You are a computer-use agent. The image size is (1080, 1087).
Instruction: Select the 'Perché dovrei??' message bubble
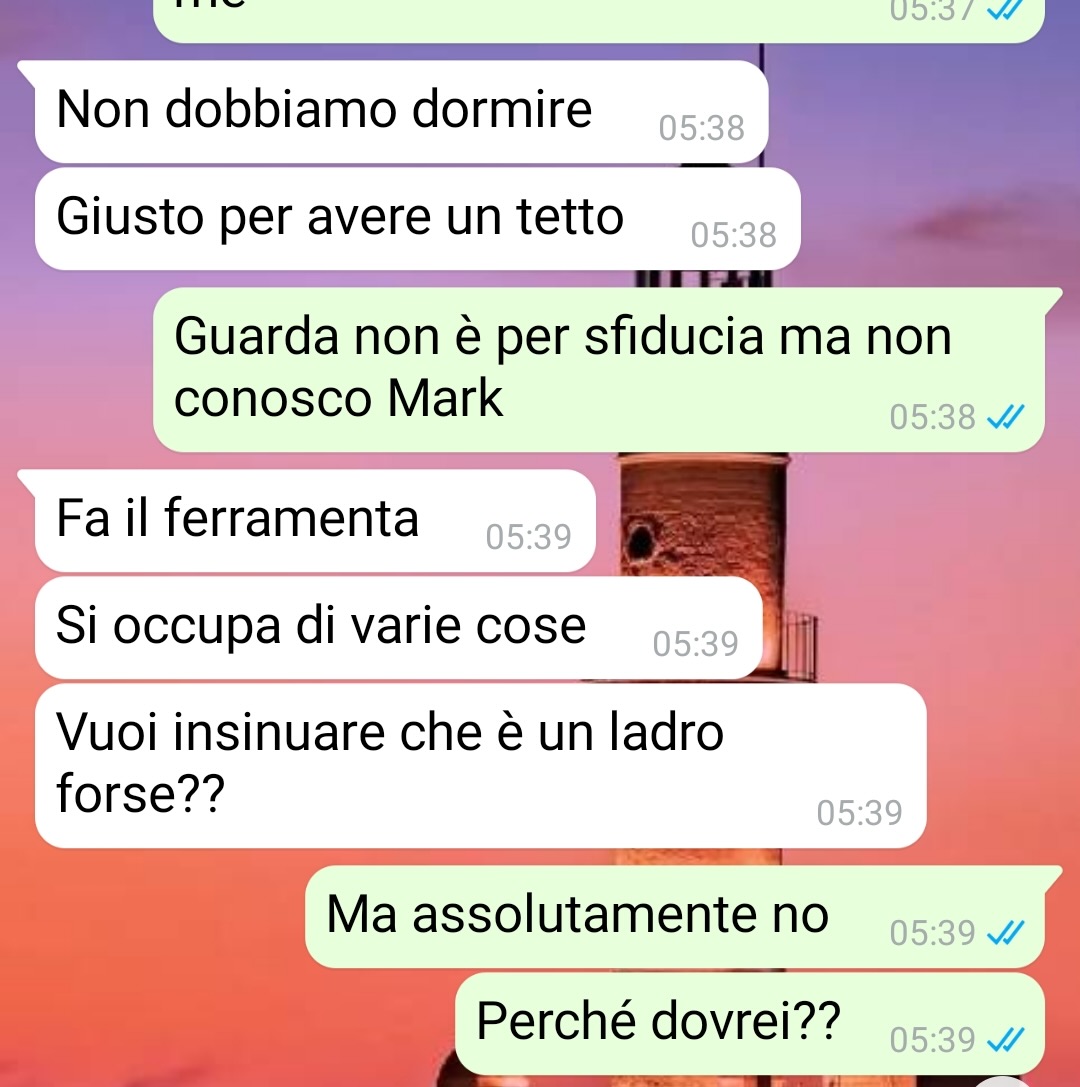click(x=749, y=1024)
